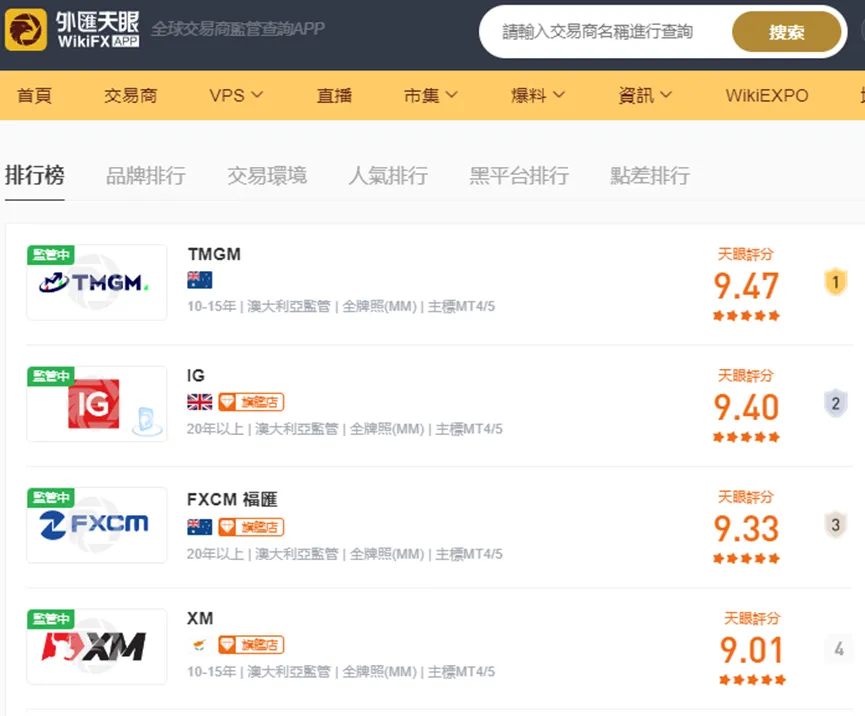Click the 監管中 tag on IG logo
Image resolution: width=865 pixels, height=716 pixels.
point(51,376)
